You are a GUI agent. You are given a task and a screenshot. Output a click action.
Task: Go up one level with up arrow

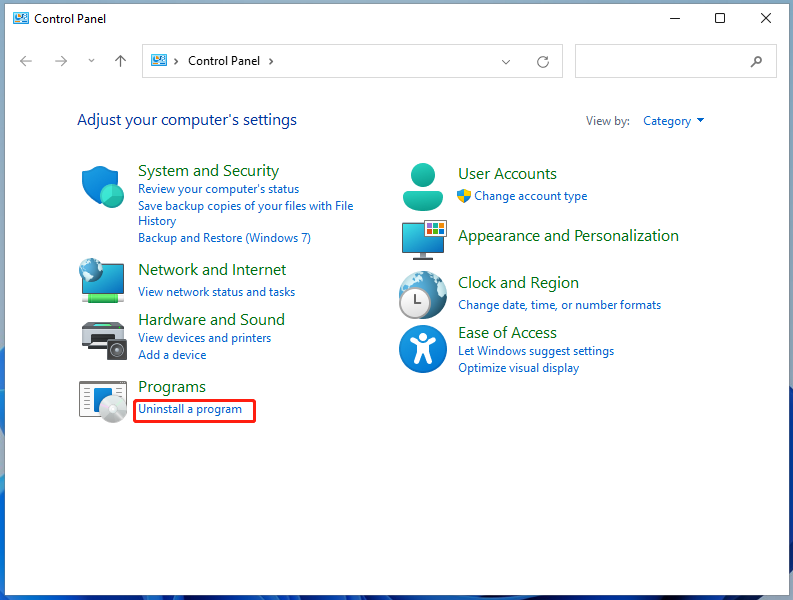tap(120, 61)
